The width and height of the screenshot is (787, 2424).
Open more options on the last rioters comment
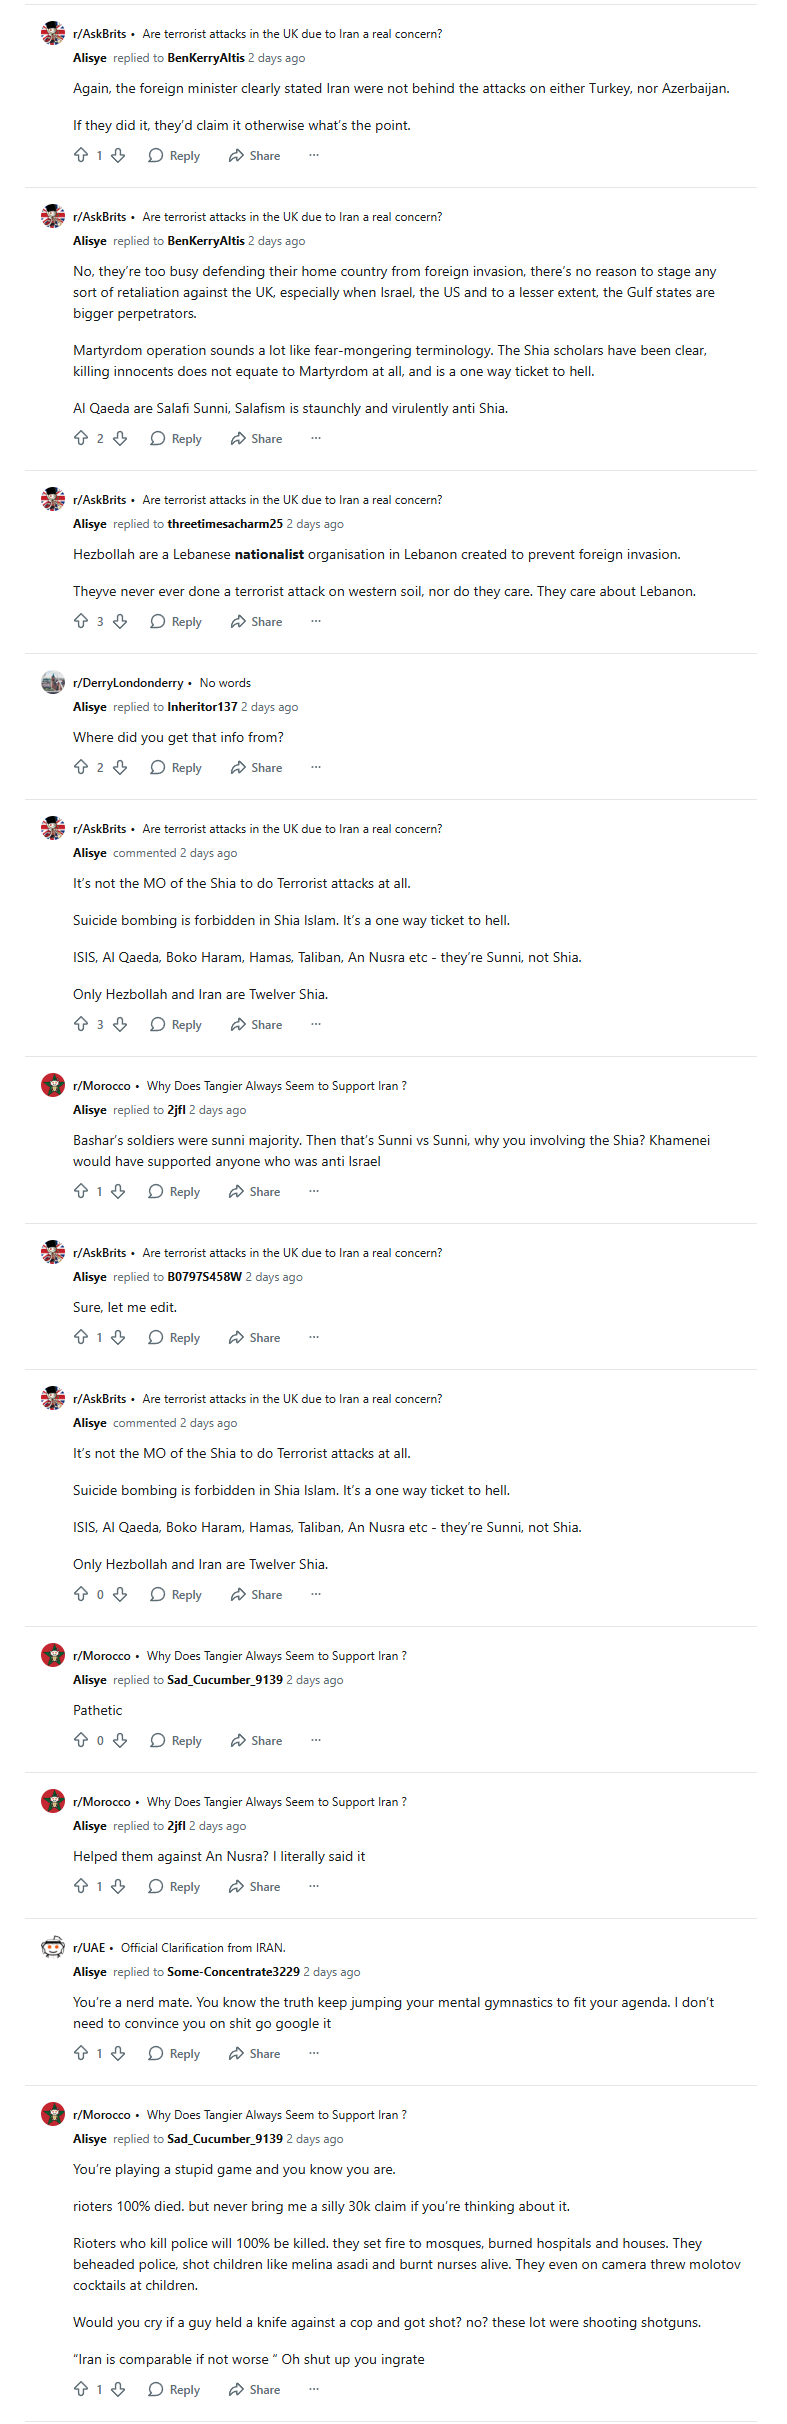pyautogui.click(x=314, y=2389)
